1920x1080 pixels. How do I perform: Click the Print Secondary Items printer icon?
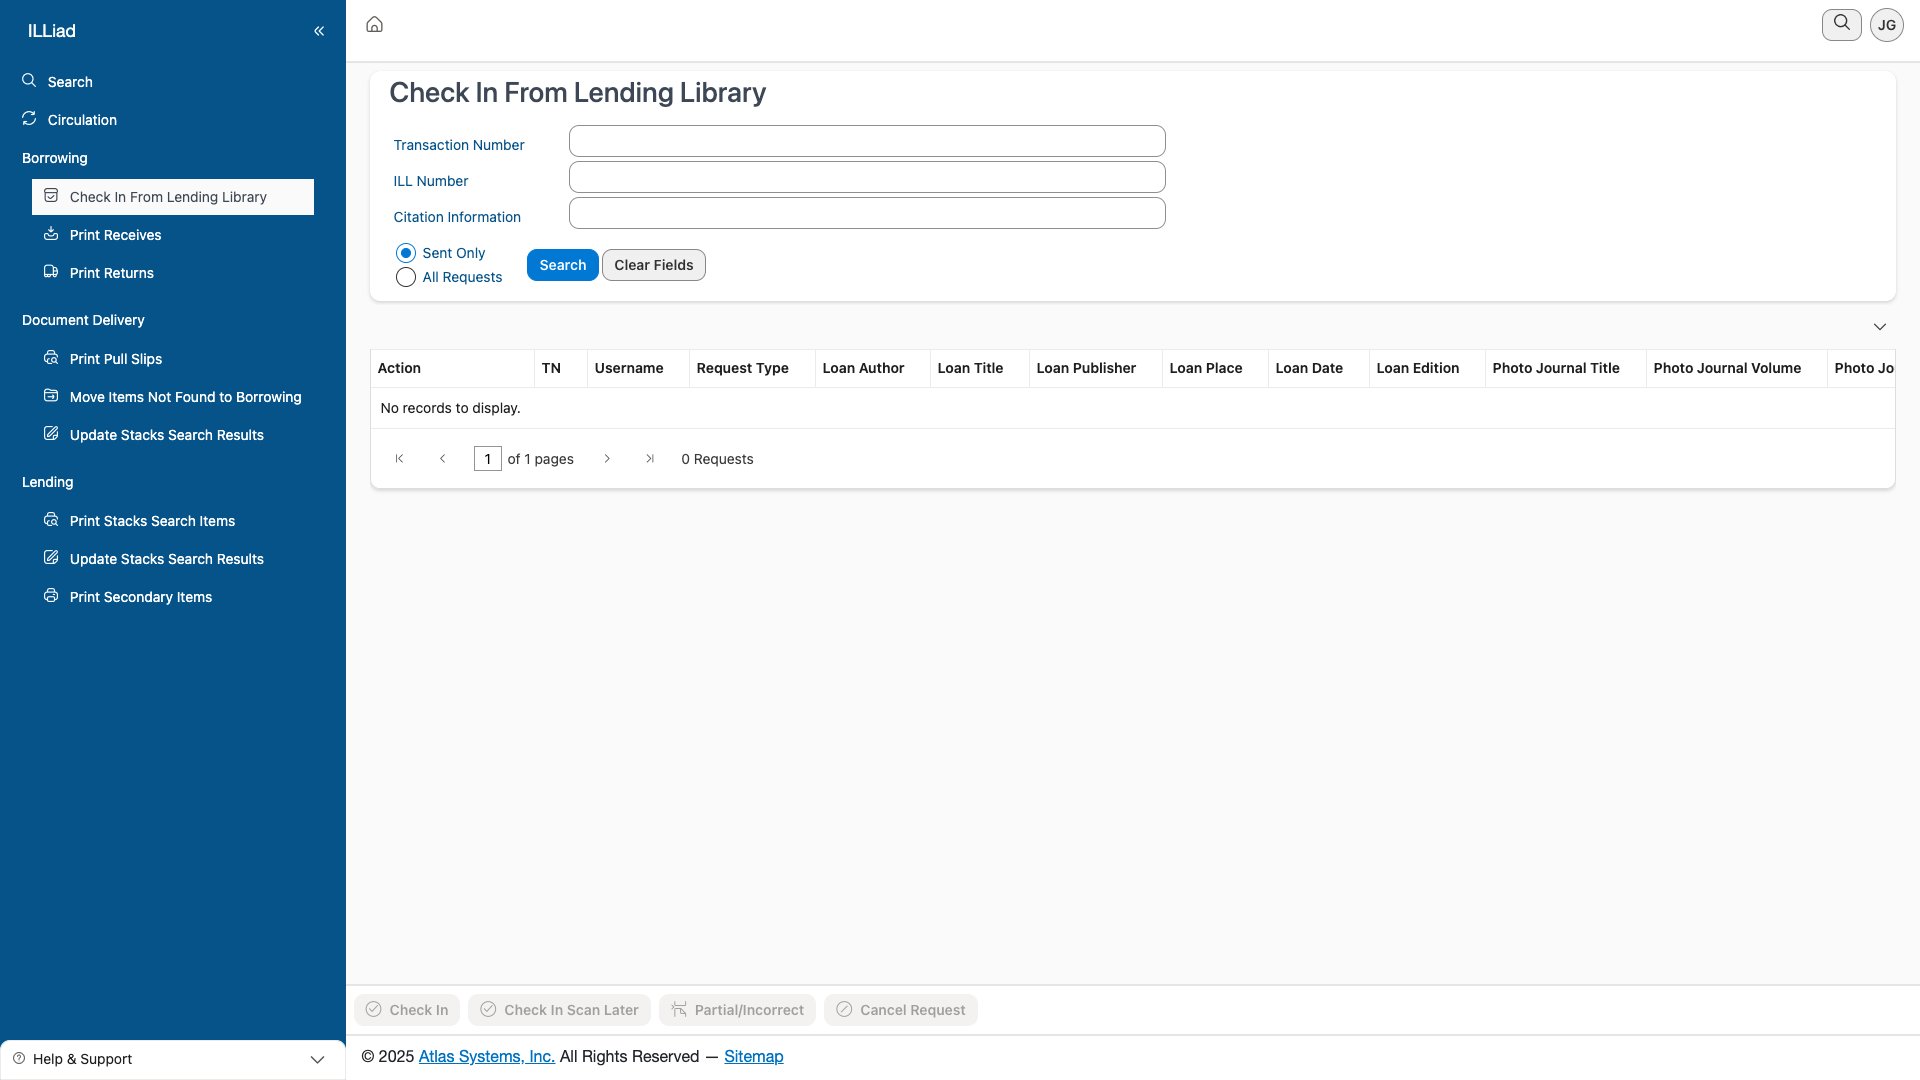point(51,596)
